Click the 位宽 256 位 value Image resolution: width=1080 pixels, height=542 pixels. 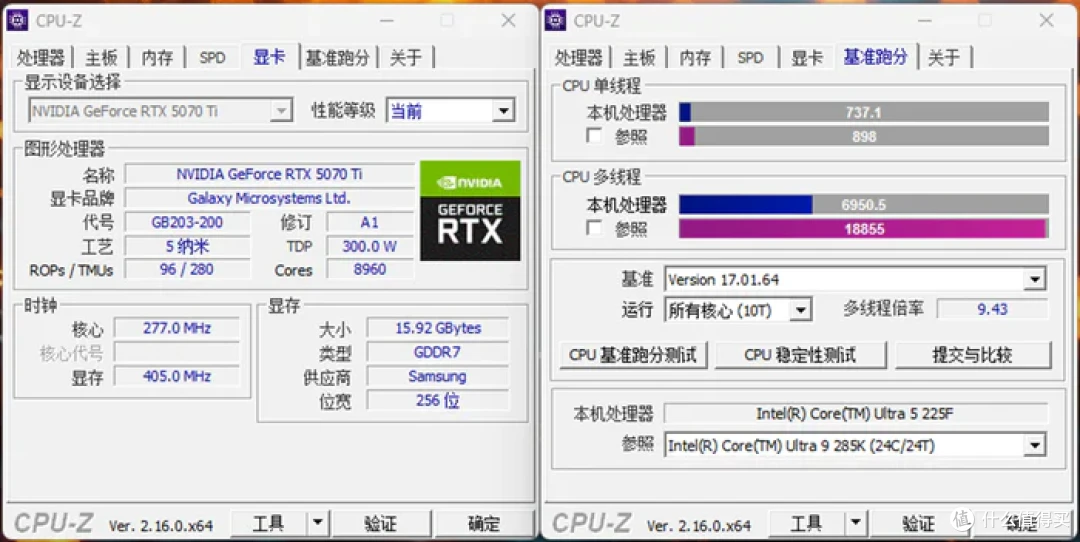[x=438, y=400]
